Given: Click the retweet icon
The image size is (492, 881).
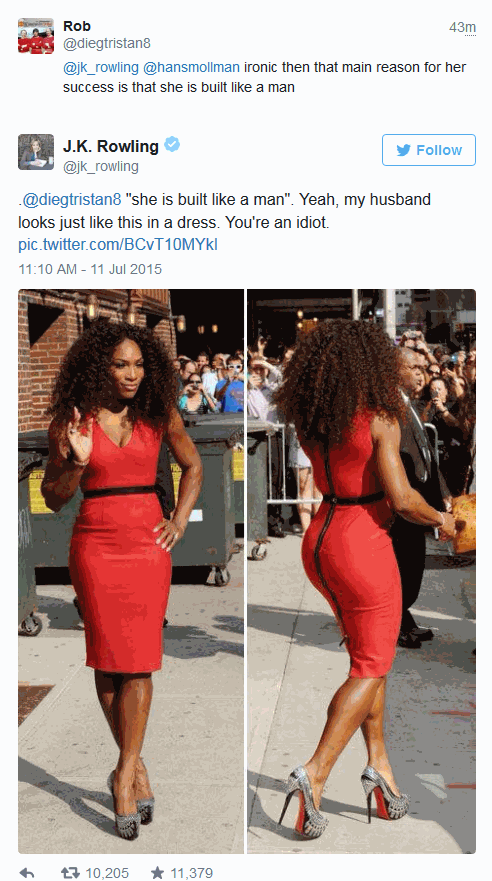Looking at the screenshot, I should [70, 873].
